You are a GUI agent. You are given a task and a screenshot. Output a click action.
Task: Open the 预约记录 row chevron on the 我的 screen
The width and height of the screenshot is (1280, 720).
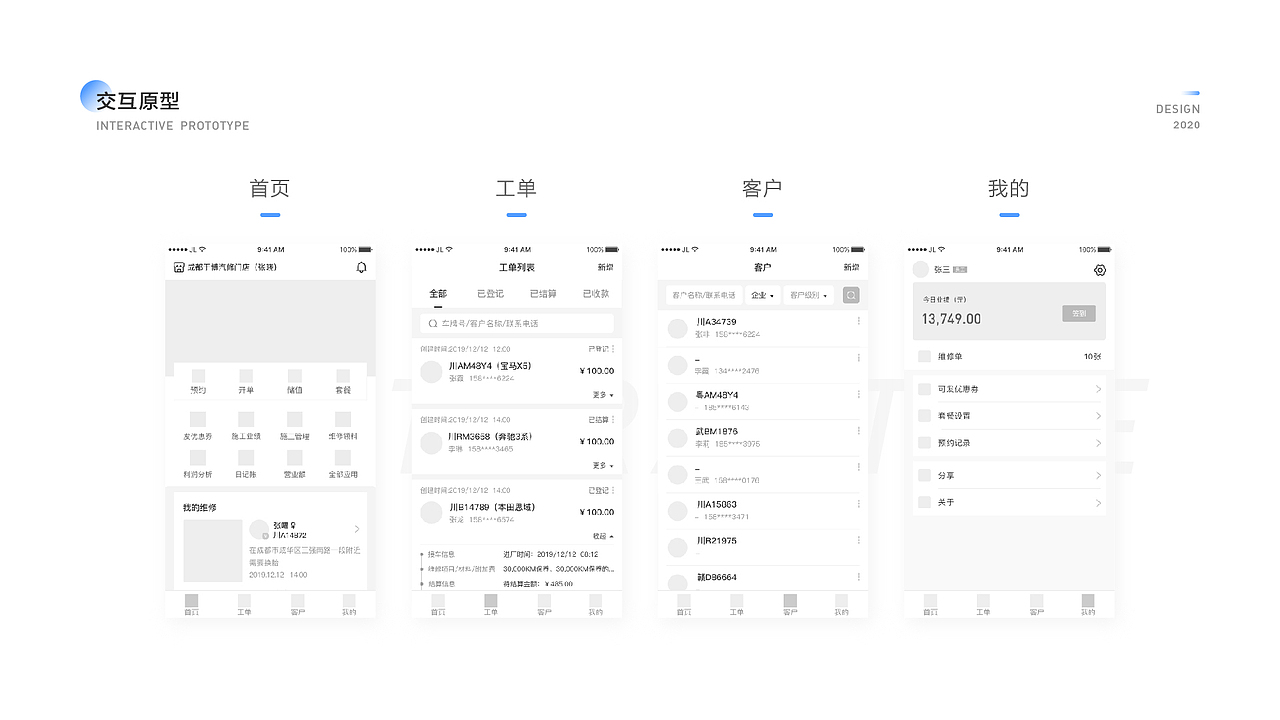[x=1098, y=443]
